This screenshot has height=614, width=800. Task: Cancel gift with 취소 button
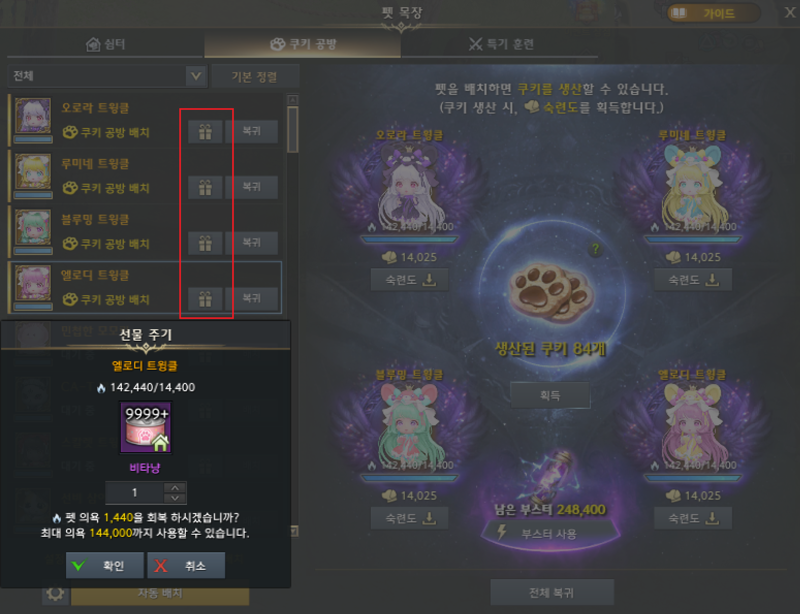(186, 566)
